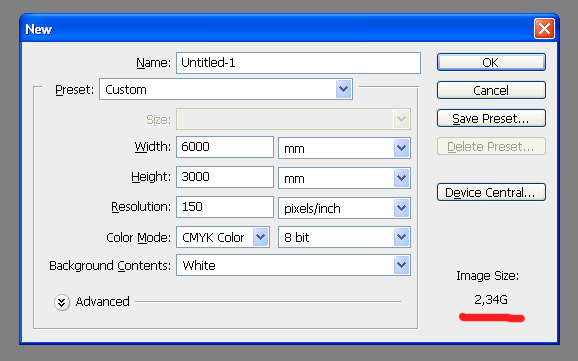
Task: Open Background Contents dropdown showing White
Action: [x=293, y=265]
